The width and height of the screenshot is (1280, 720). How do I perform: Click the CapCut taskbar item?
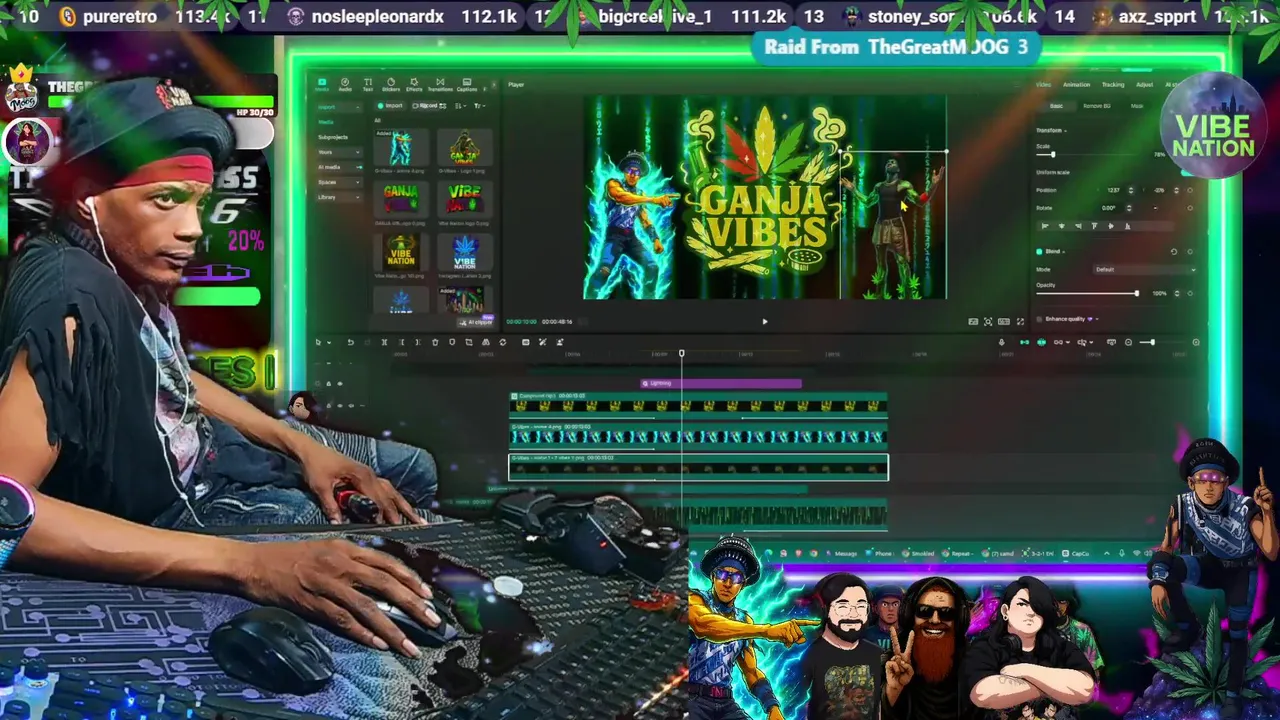[x=1074, y=553]
